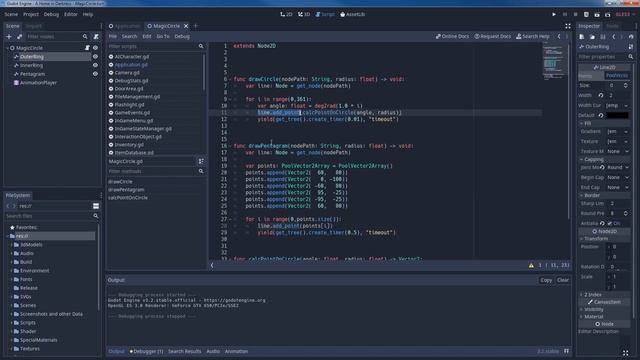The image size is (640, 360).
Task: Click the script warning triangle icon
Action: click(531, 265)
